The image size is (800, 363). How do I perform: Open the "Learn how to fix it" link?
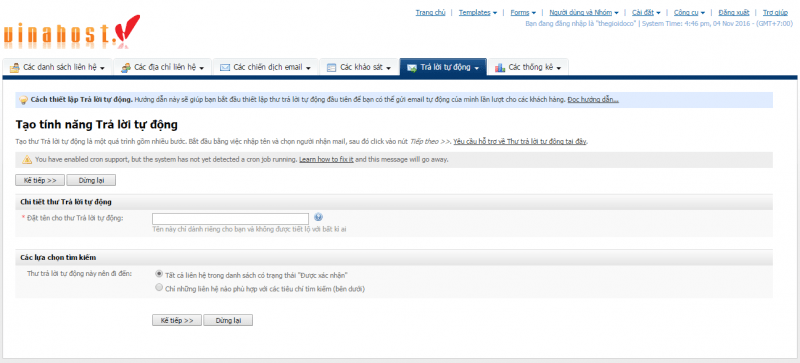click(x=326, y=160)
